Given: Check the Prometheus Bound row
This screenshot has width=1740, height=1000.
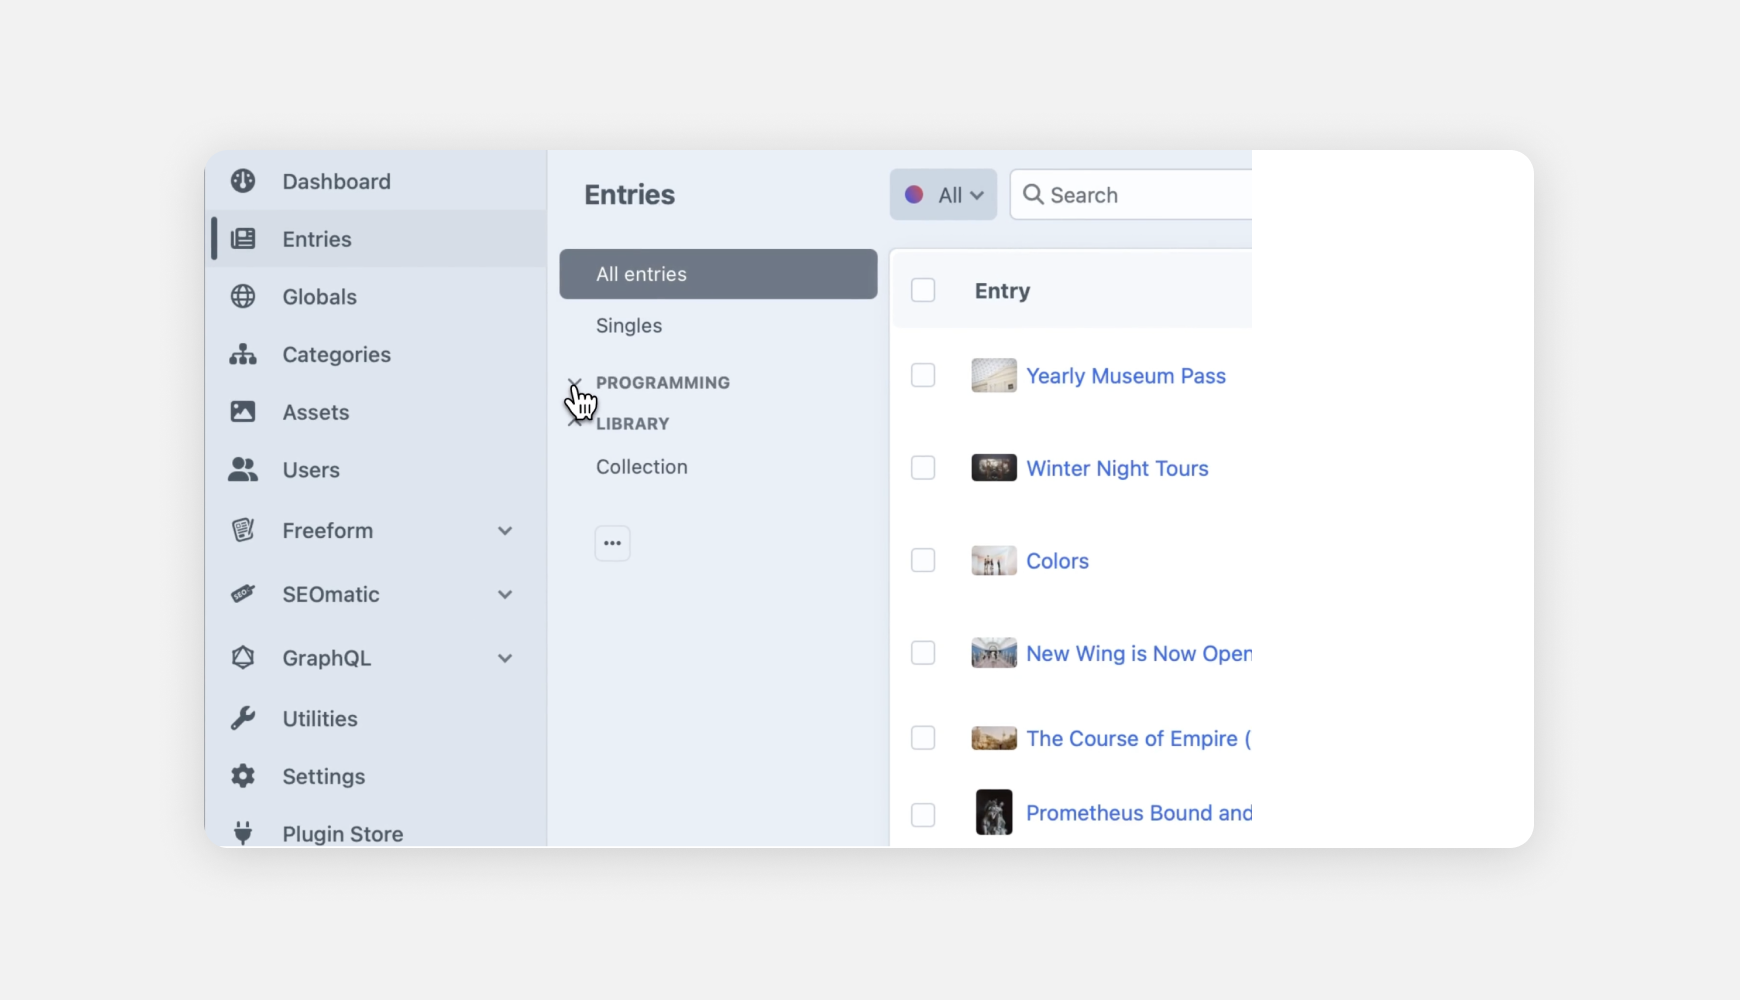Looking at the screenshot, I should [923, 814].
